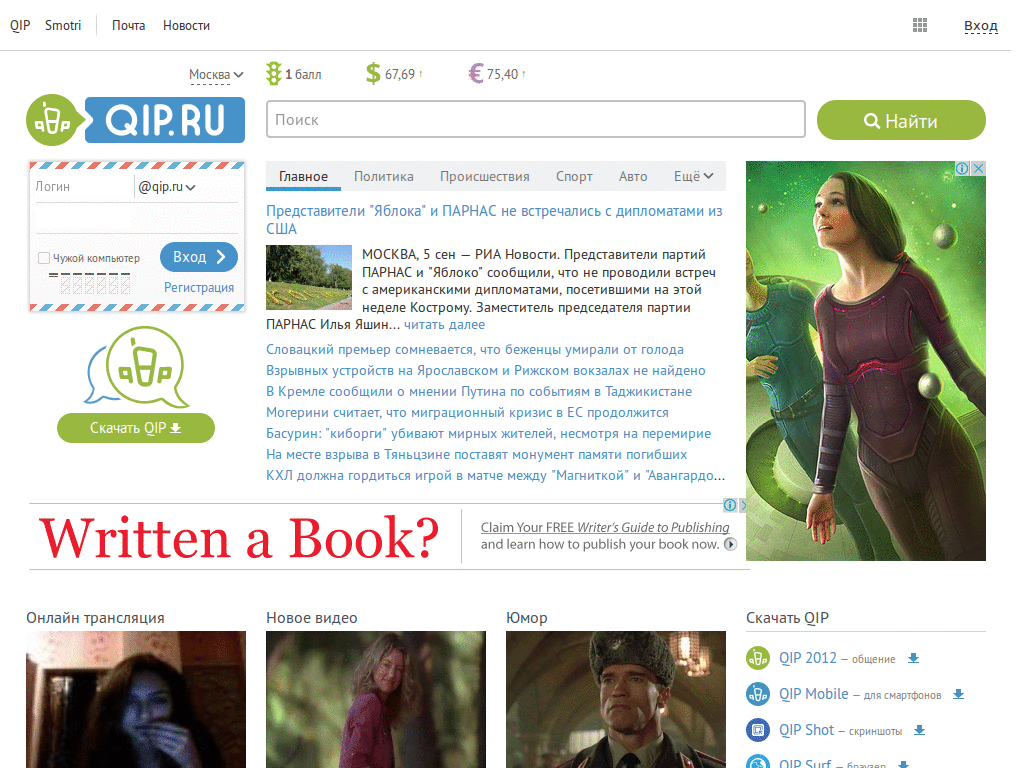Click the info icon on book ad
This screenshot has width=1024, height=768.
(x=730, y=505)
